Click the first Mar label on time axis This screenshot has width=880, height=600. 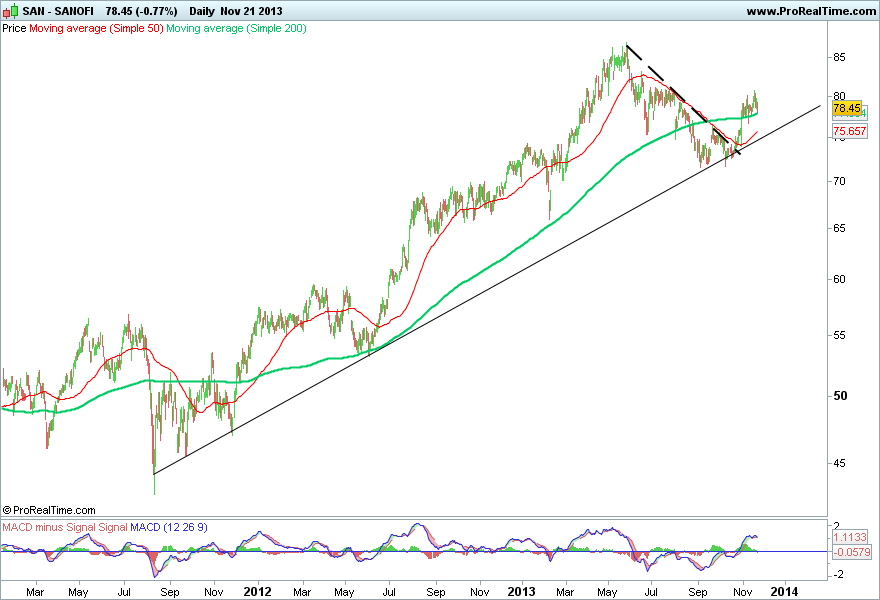pos(35,592)
